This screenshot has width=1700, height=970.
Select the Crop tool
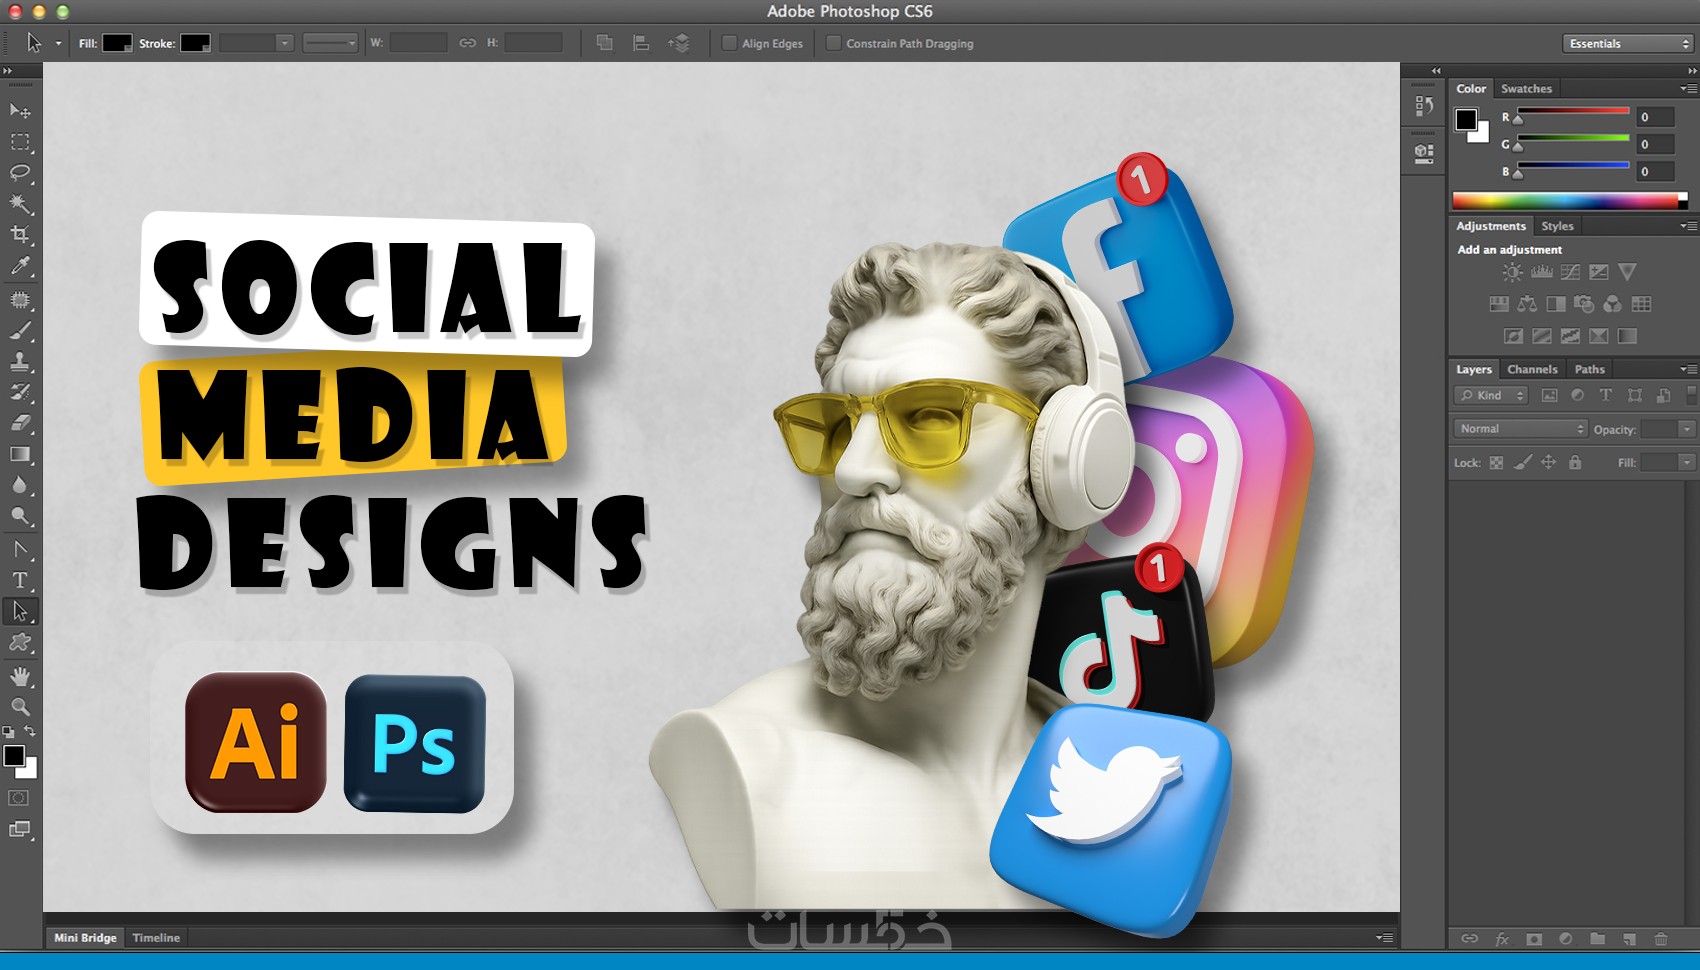(x=20, y=235)
